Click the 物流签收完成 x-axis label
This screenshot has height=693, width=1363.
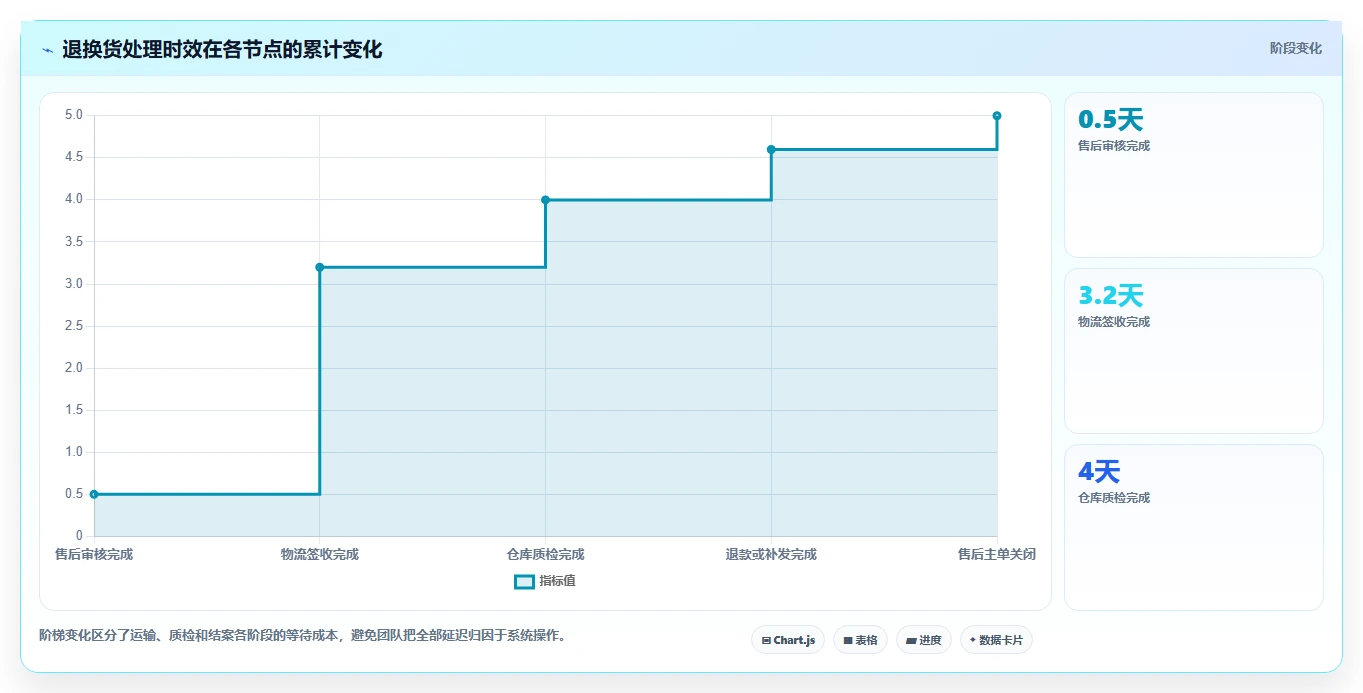(x=320, y=554)
